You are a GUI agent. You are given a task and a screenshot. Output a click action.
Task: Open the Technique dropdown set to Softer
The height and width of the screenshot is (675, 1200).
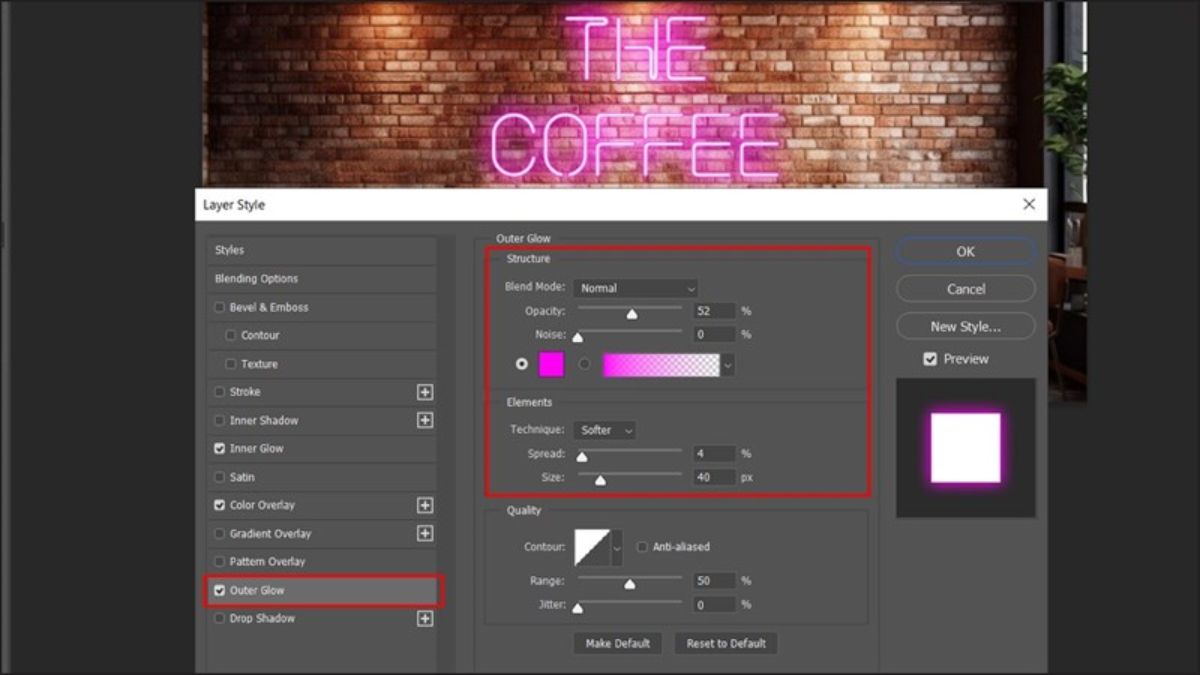coord(604,430)
